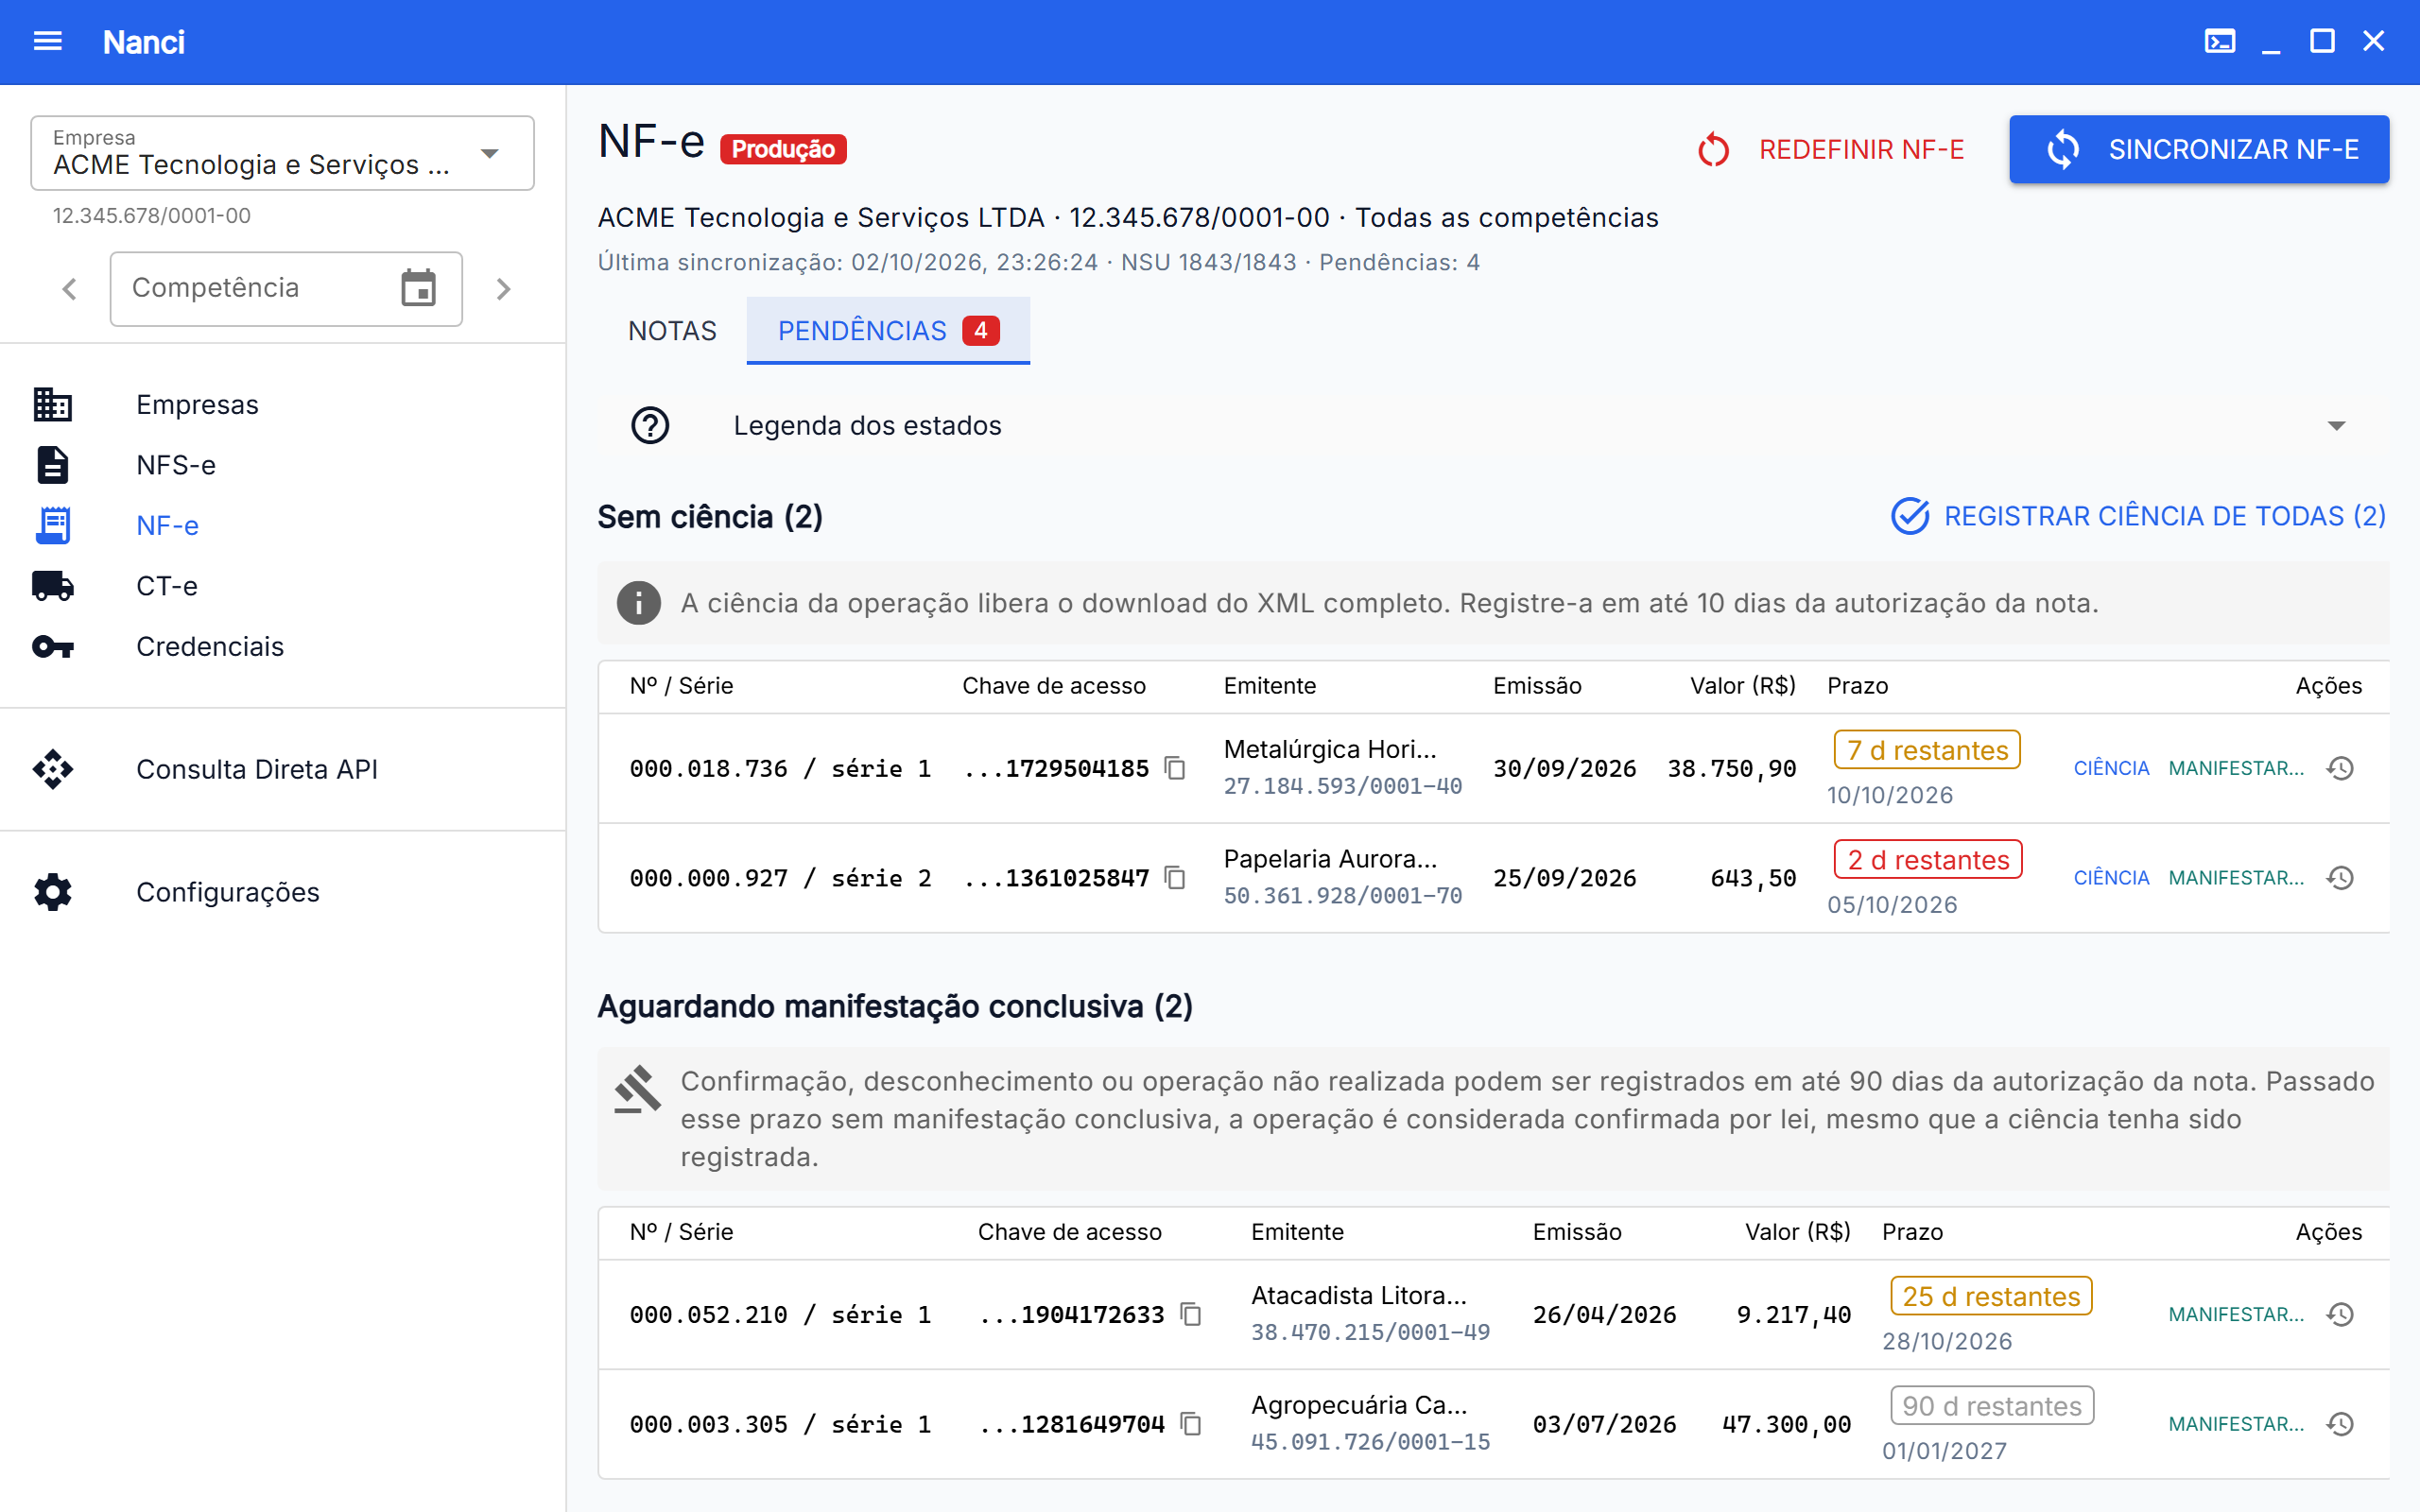The width and height of the screenshot is (2420, 1512).
Task: Click the red Produção environment badge
Action: 783,149
